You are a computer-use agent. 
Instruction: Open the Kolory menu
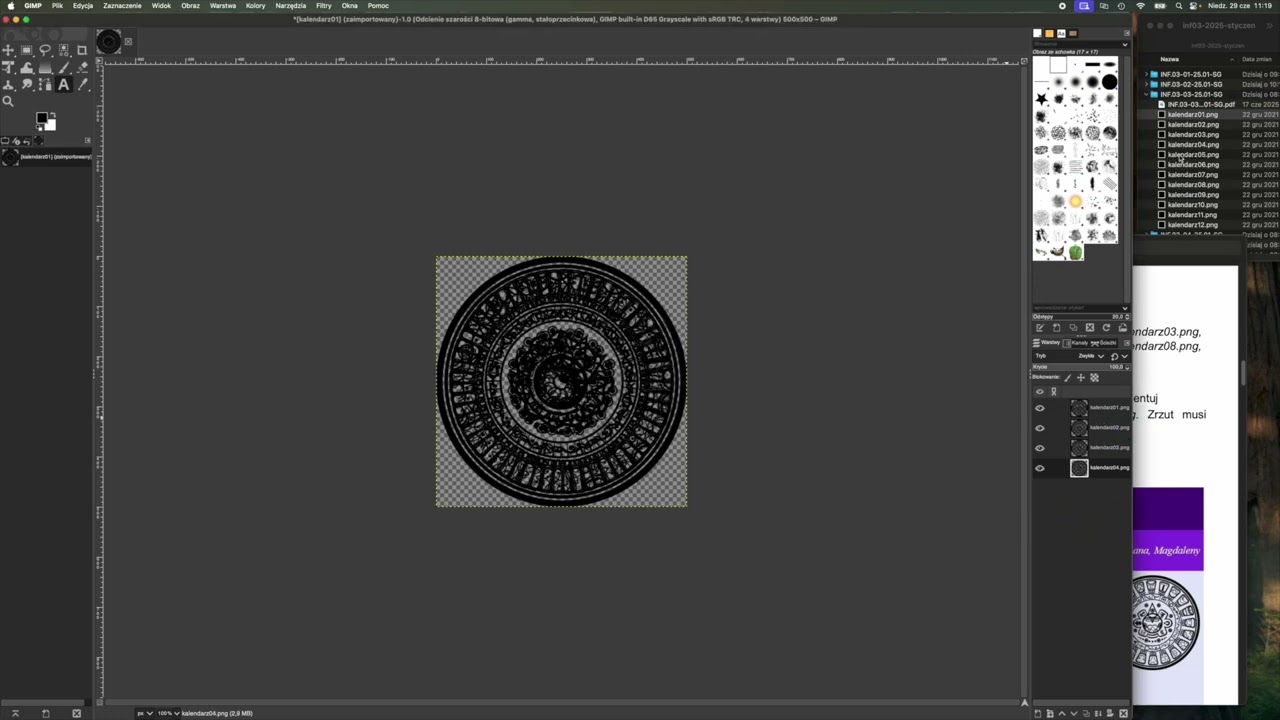pos(256,5)
